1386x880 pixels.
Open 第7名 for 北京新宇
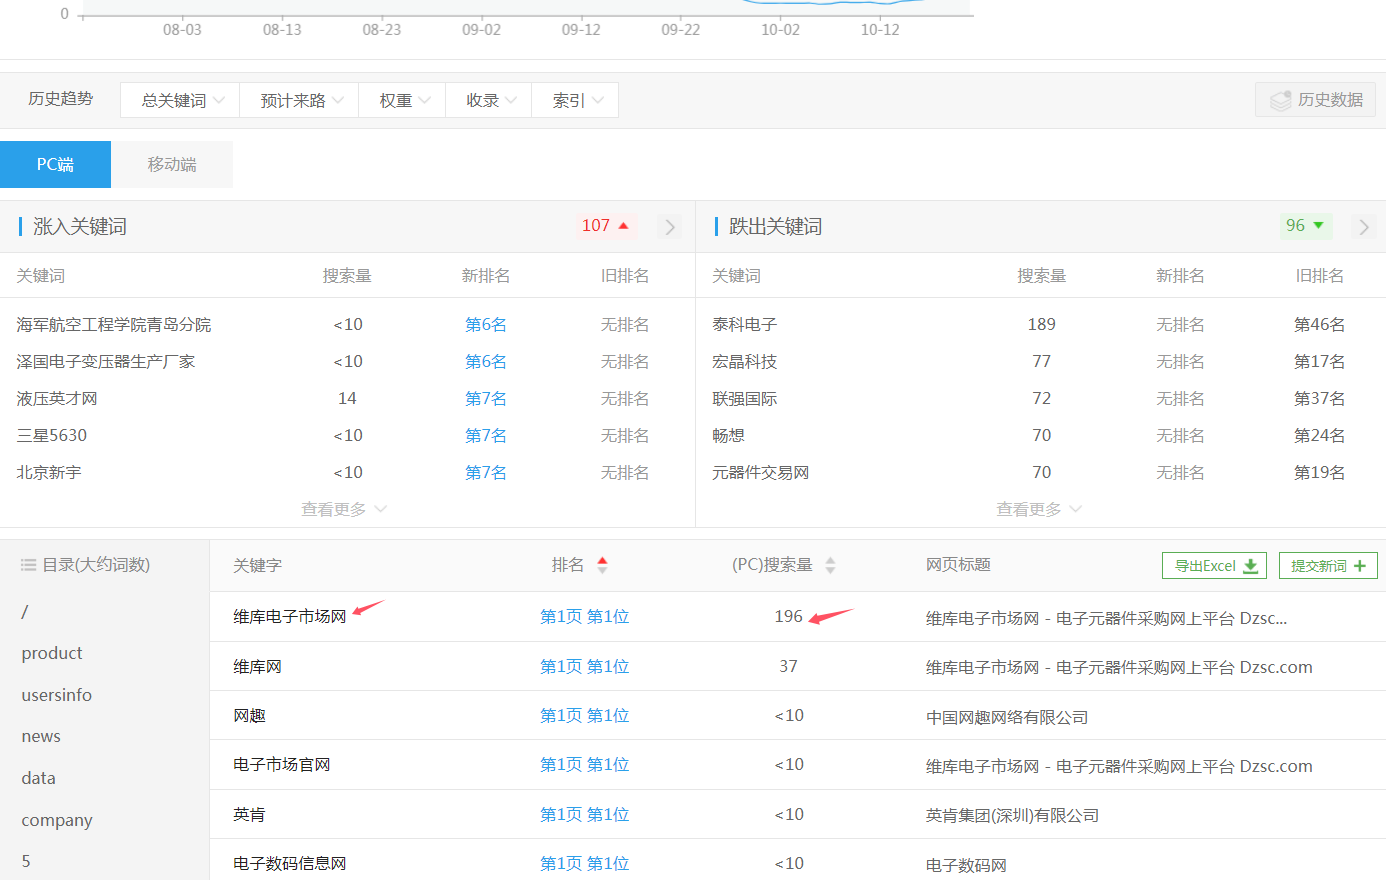(486, 473)
